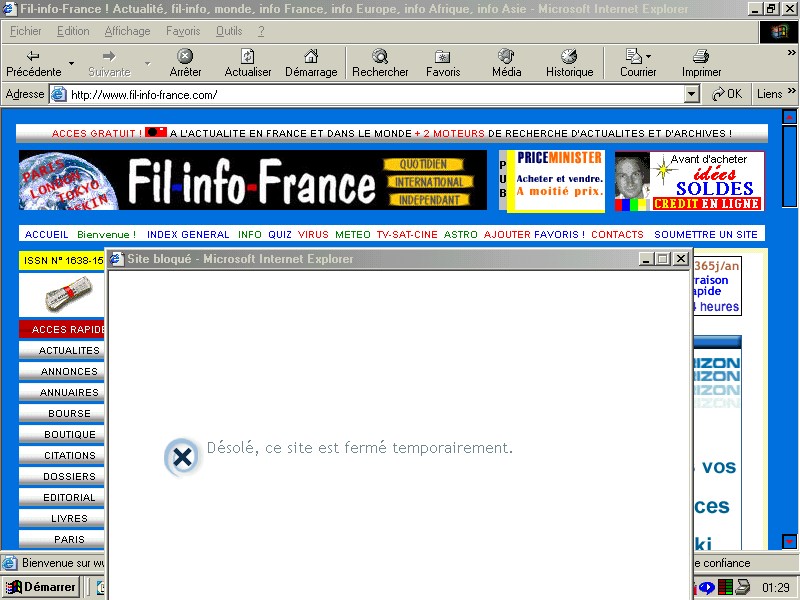Viewport: 800px width, 600px height.
Task: Click the address bar URL field
Action: [375, 94]
